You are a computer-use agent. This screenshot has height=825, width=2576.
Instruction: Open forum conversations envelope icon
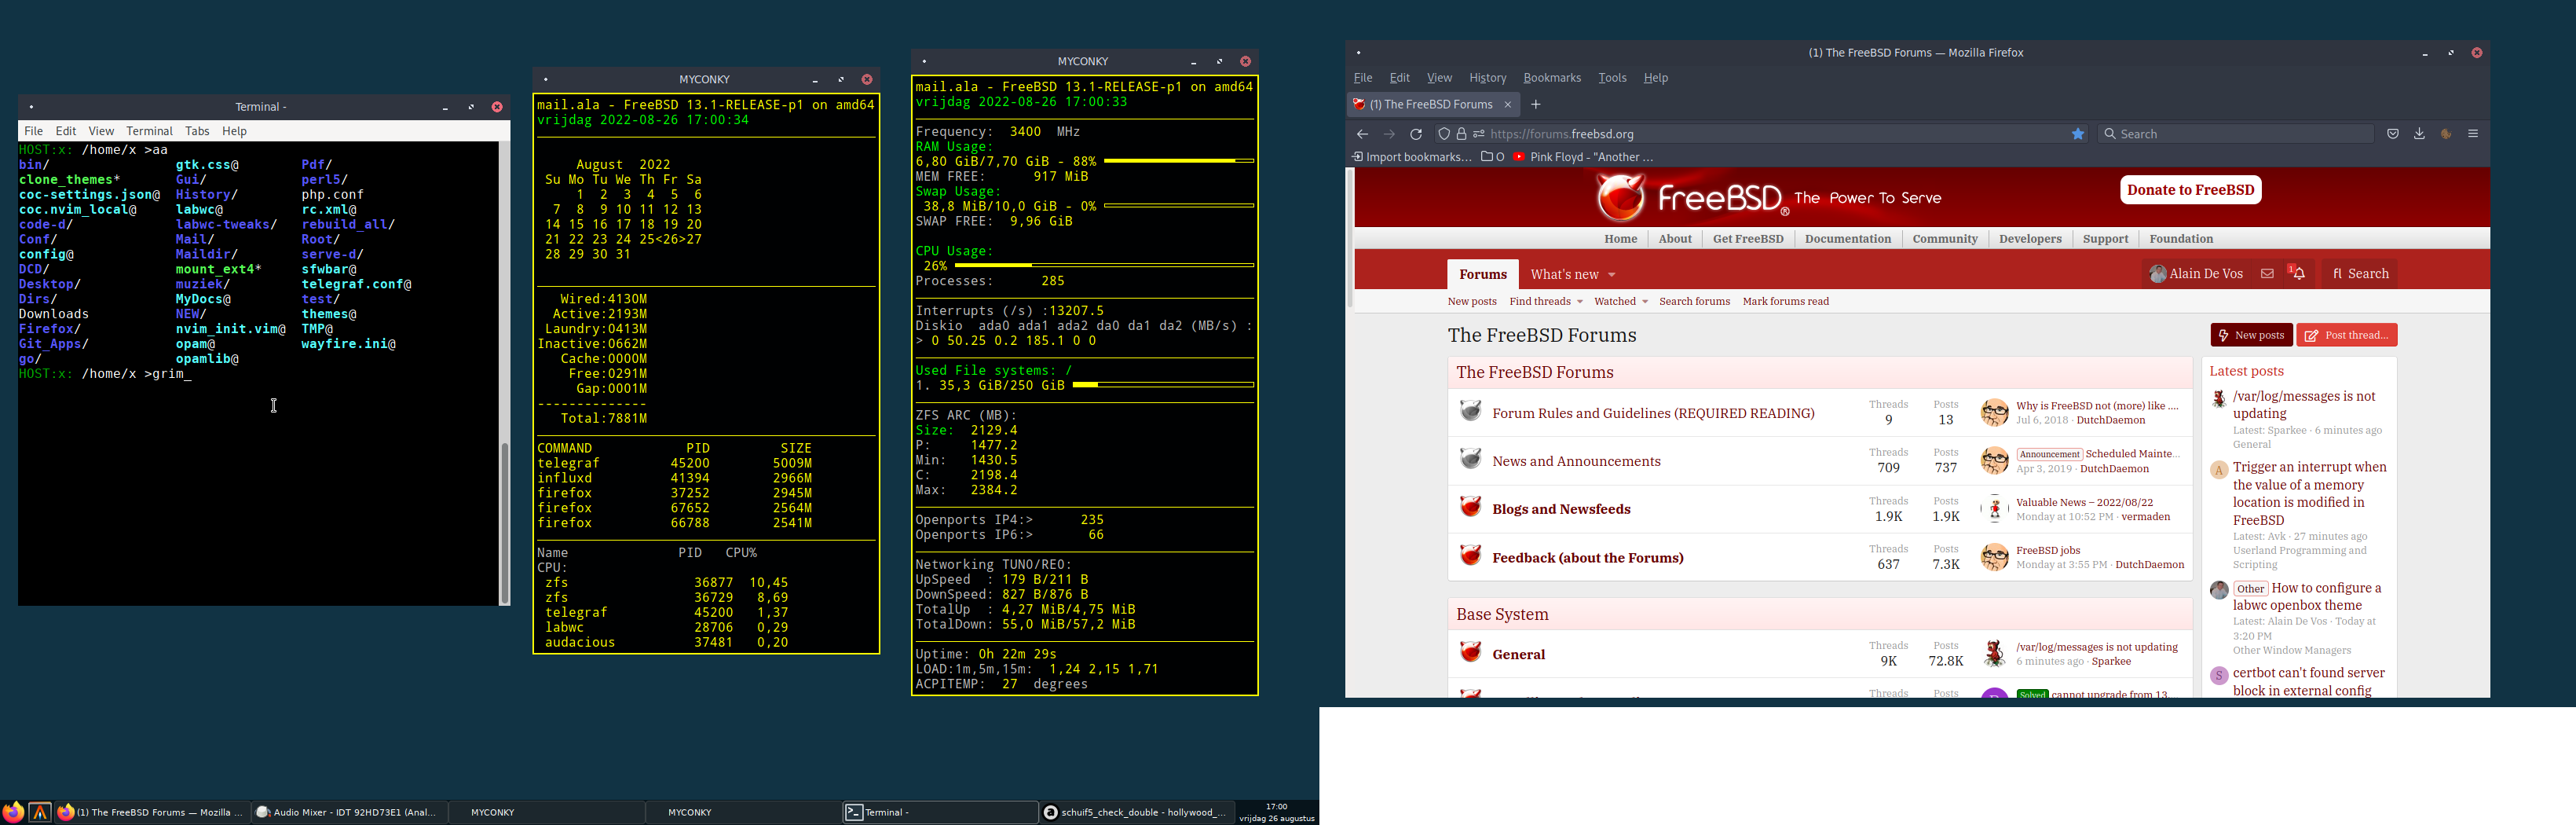point(2267,274)
